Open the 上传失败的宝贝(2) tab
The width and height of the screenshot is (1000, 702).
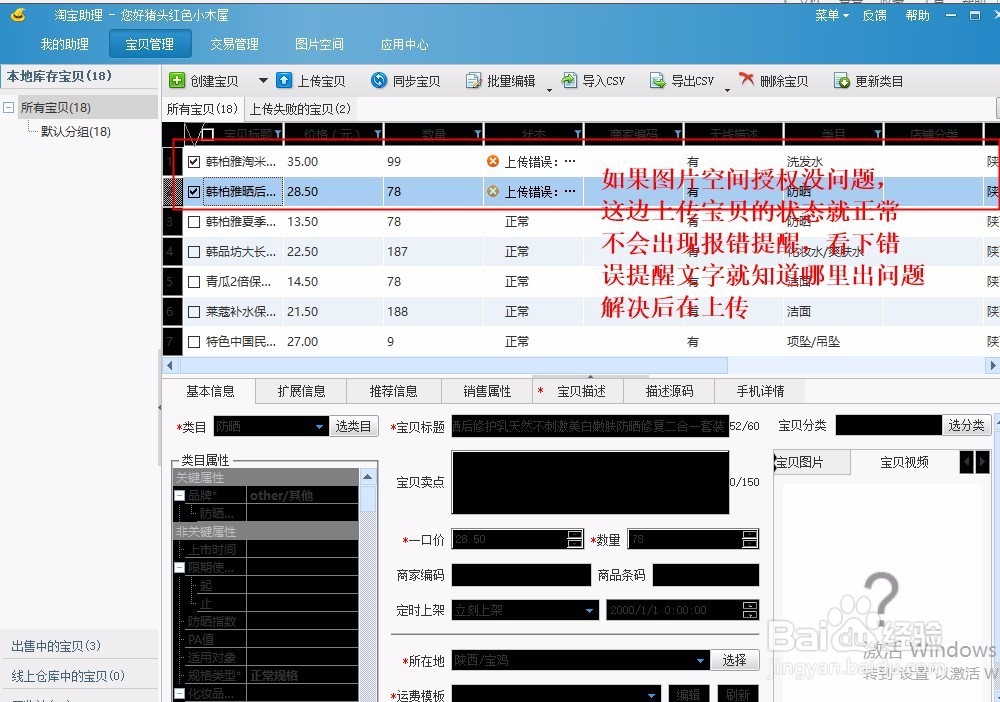point(300,109)
